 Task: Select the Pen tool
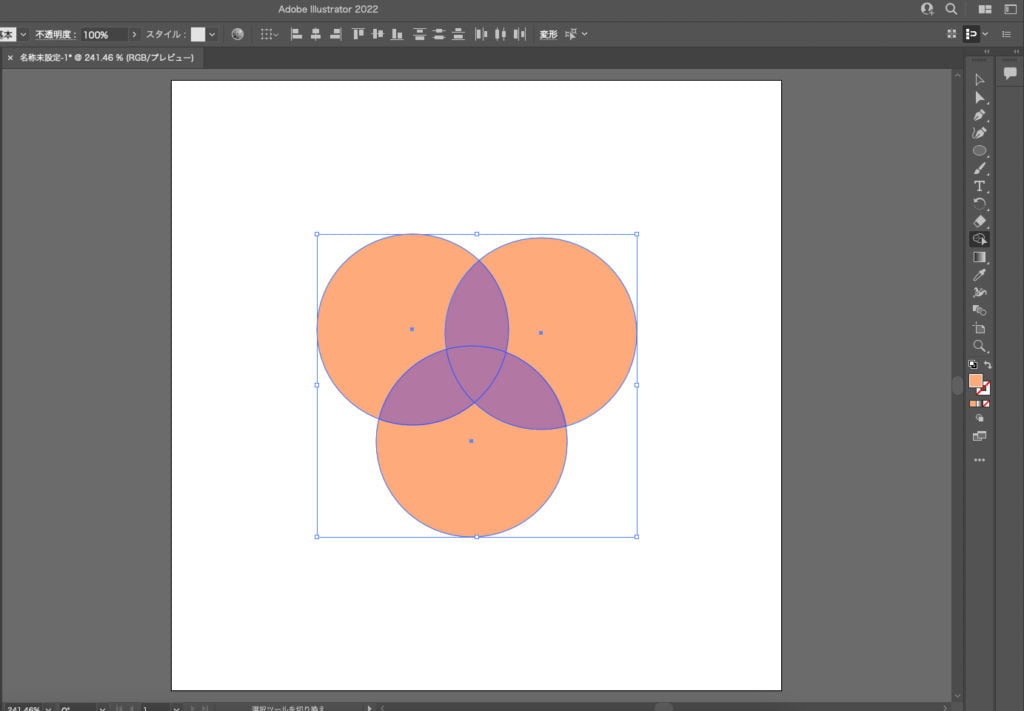coord(979,115)
